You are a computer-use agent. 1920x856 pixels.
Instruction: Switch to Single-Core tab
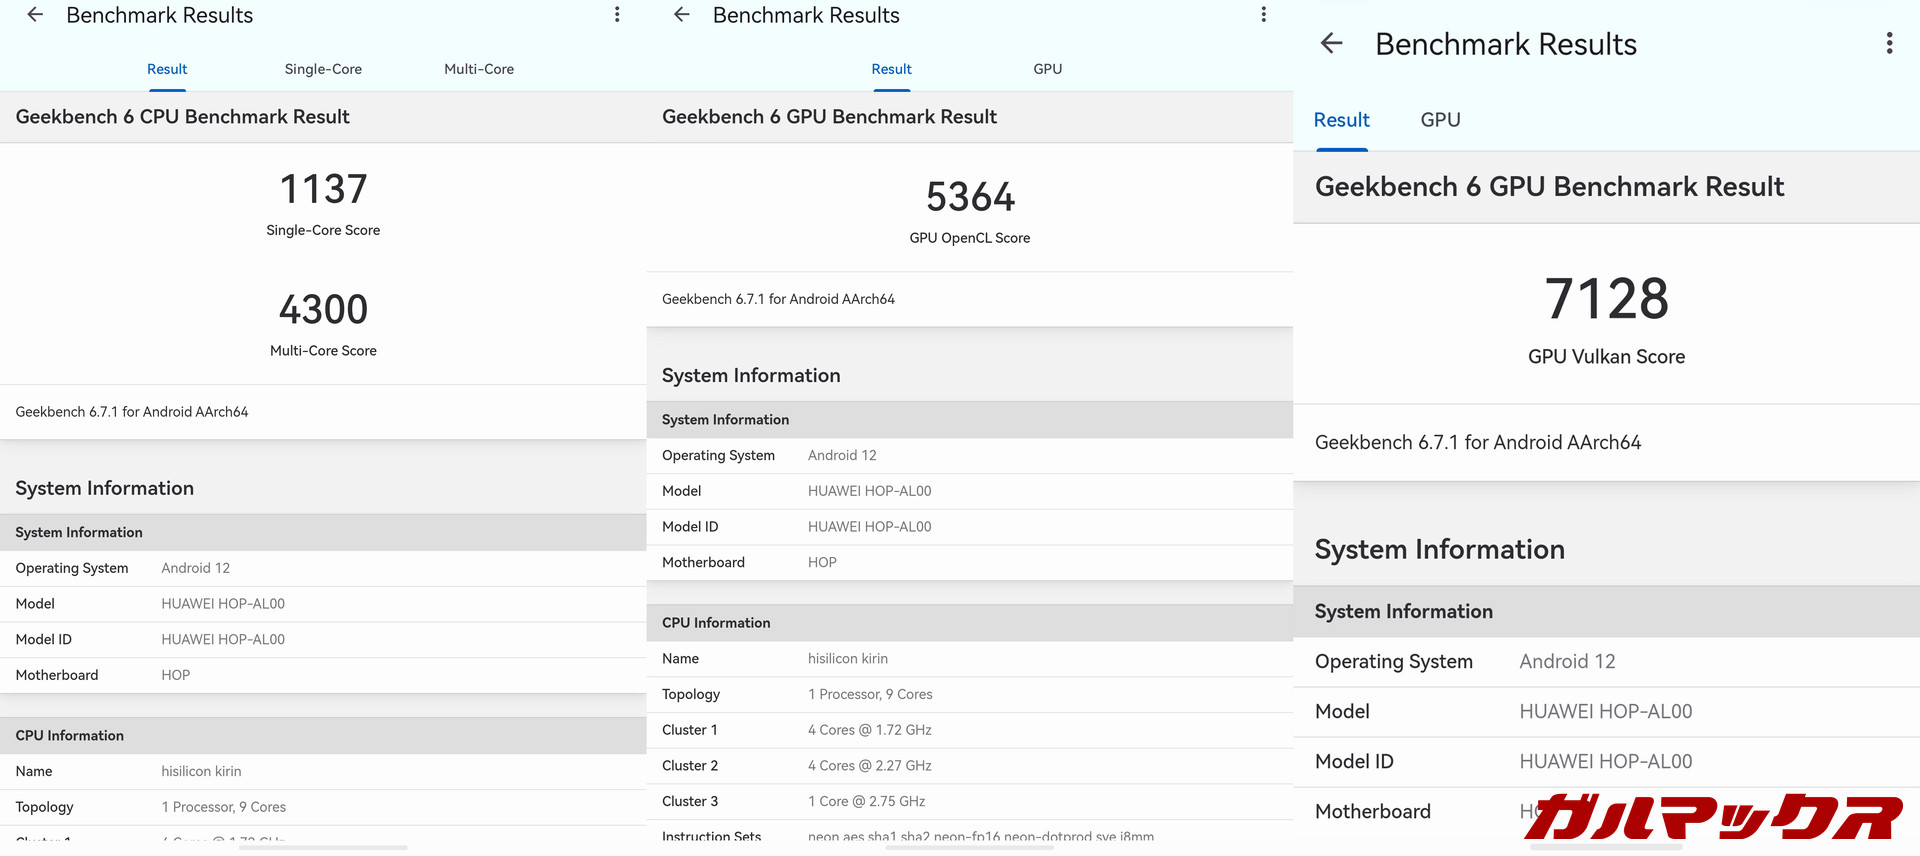pyautogui.click(x=323, y=69)
